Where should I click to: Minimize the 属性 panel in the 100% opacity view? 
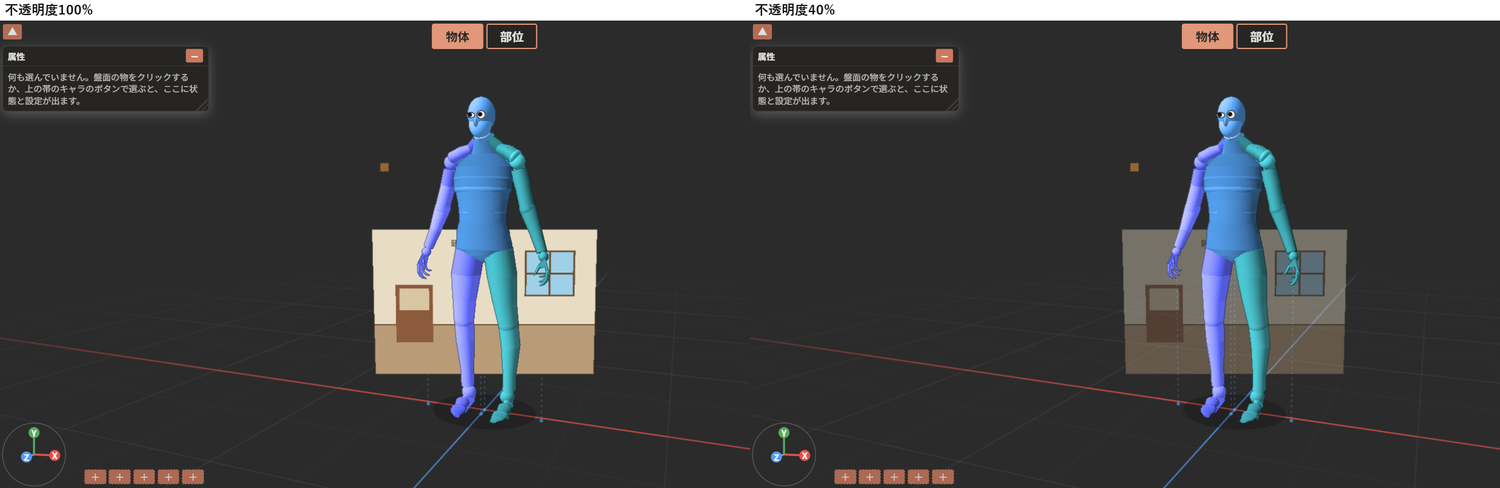pos(194,56)
